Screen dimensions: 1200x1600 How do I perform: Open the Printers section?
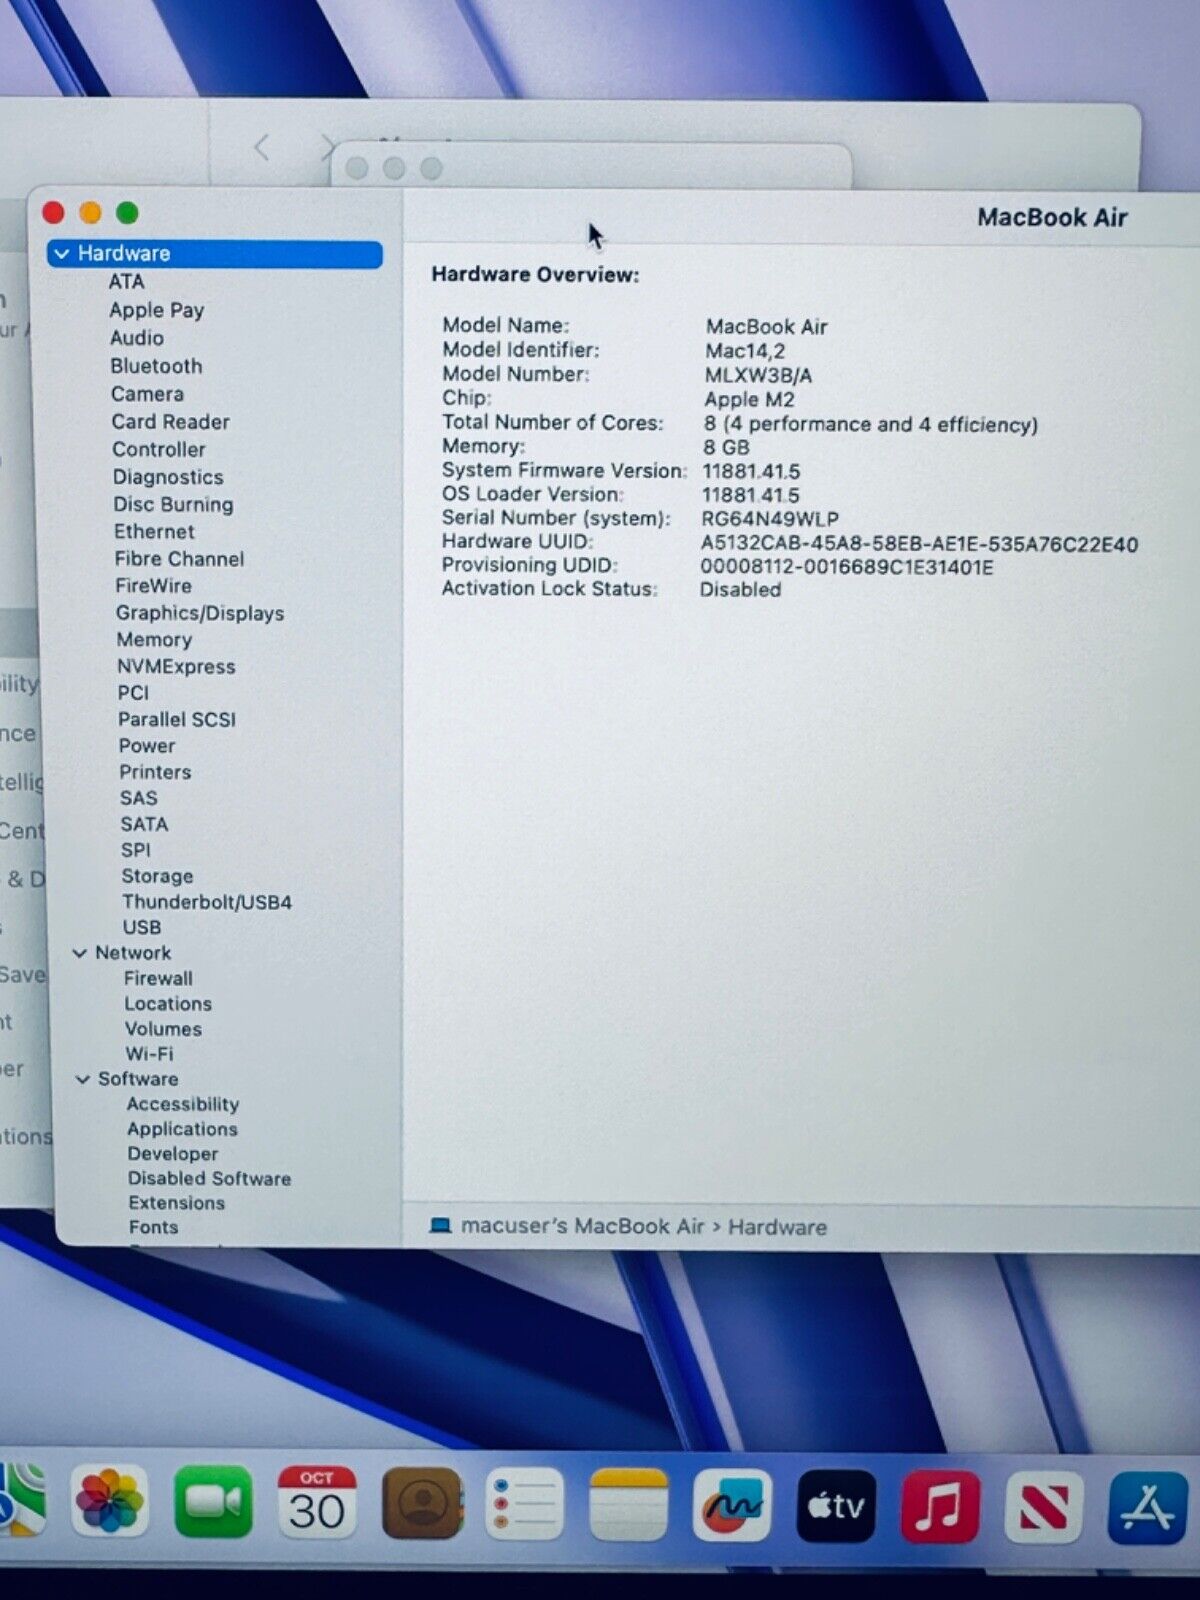(x=155, y=772)
